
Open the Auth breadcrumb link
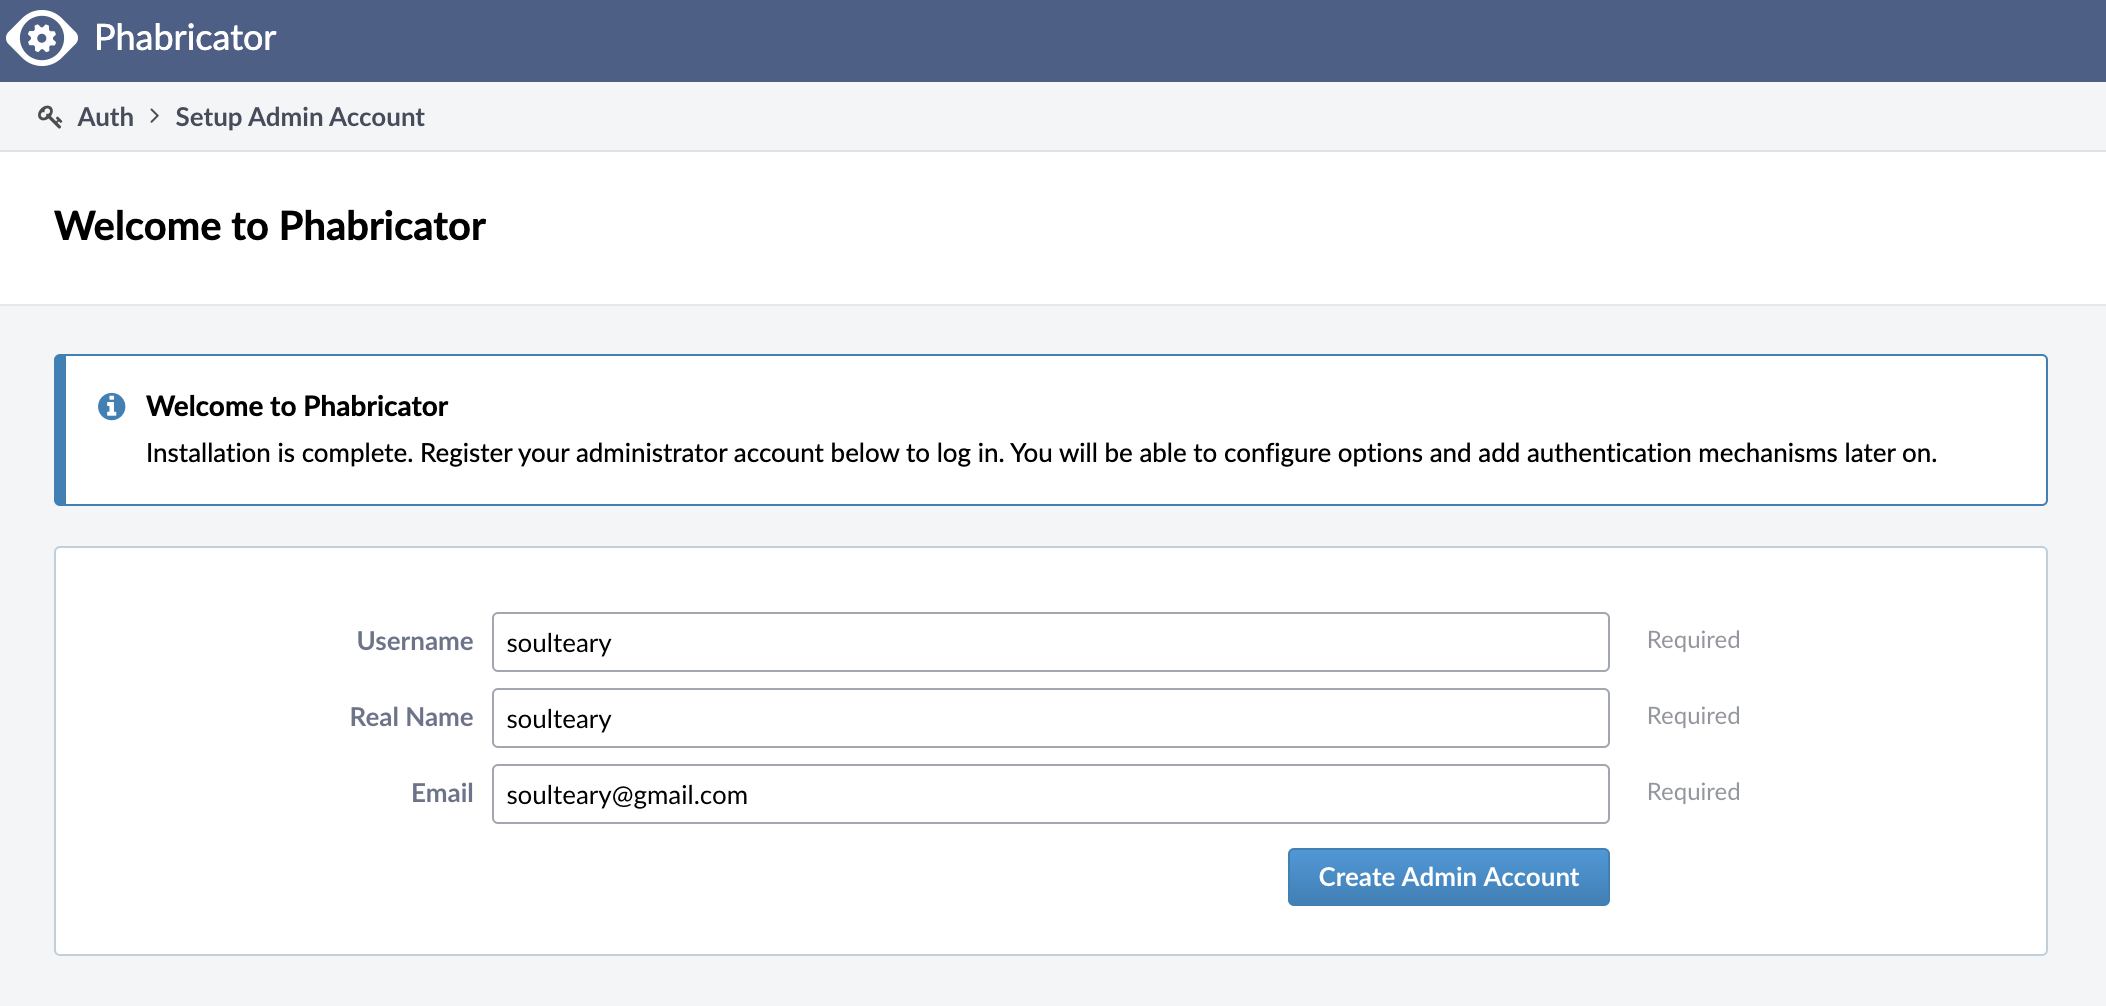tap(105, 117)
